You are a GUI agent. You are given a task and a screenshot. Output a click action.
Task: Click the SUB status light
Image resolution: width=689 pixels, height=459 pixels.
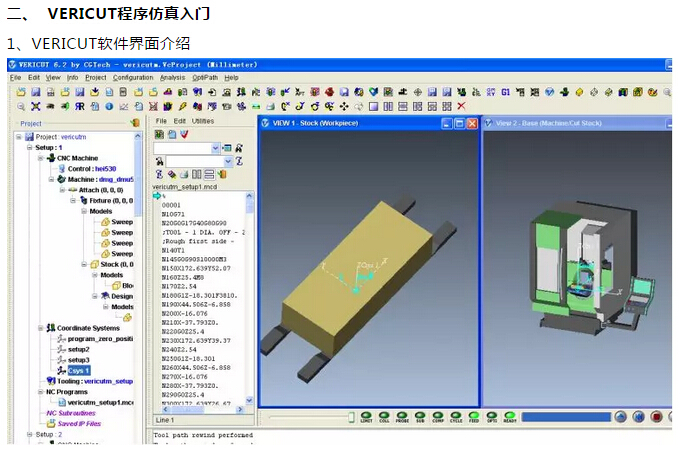[420, 416]
